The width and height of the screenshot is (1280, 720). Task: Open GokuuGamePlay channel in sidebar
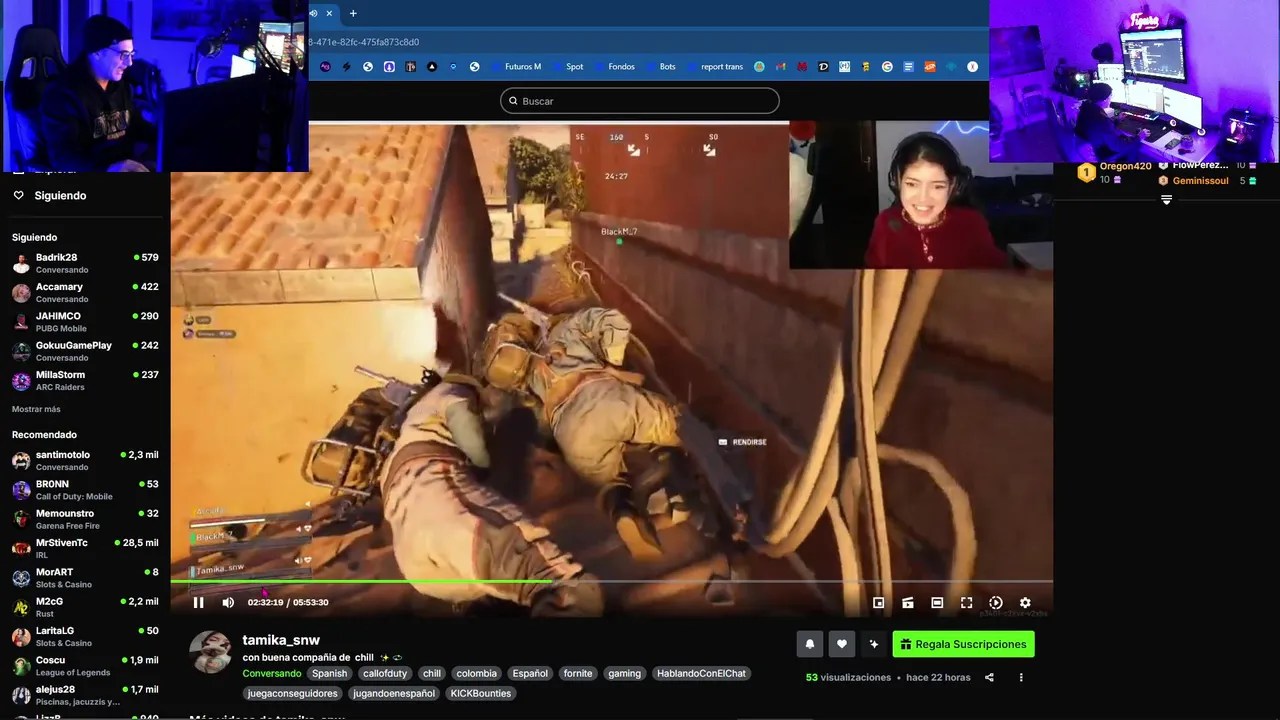pyautogui.click(x=85, y=351)
